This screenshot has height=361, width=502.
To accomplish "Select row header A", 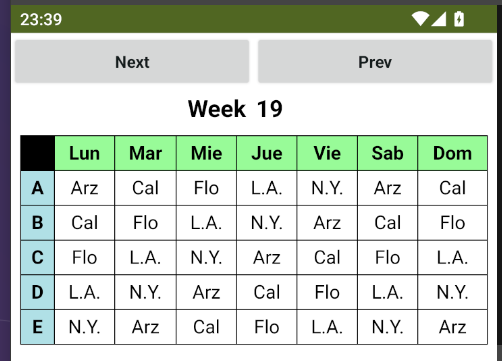I will 38,188.
